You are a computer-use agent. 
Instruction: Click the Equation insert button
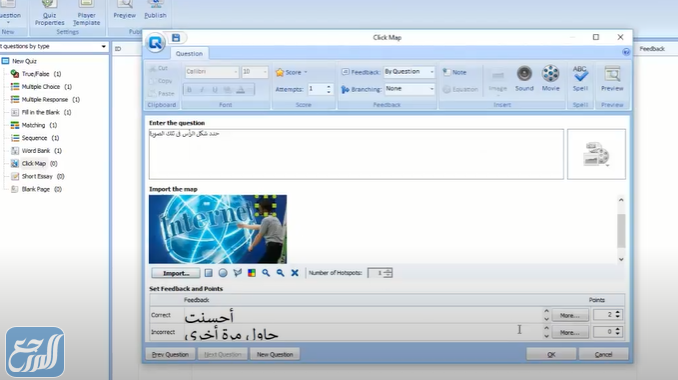(x=461, y=89)
